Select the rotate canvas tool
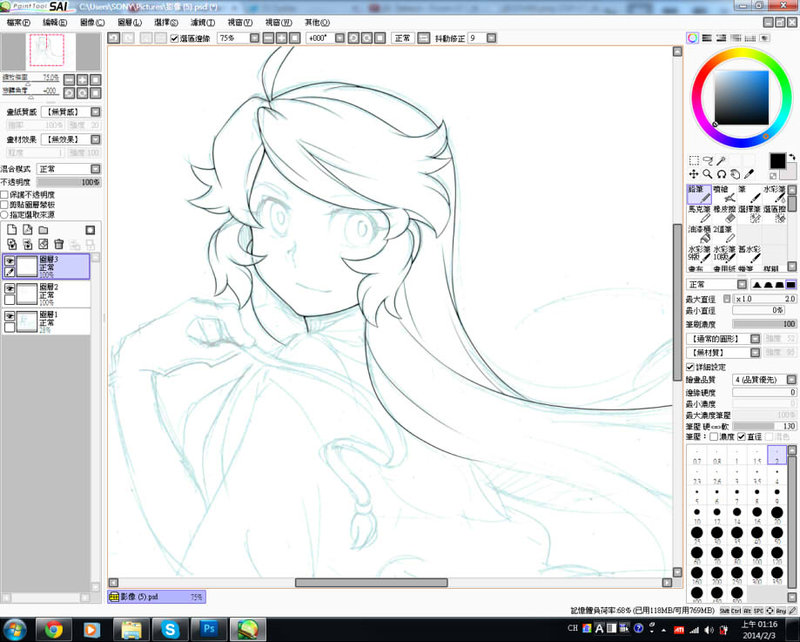The width and height of the screenshot is (800, 642). click(x=721, y=174)
